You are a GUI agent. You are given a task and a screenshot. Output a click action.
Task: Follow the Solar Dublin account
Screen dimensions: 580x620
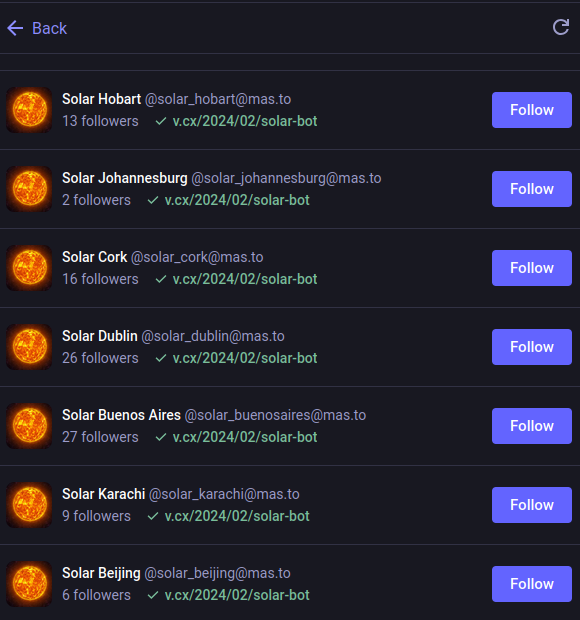(532, 347)
